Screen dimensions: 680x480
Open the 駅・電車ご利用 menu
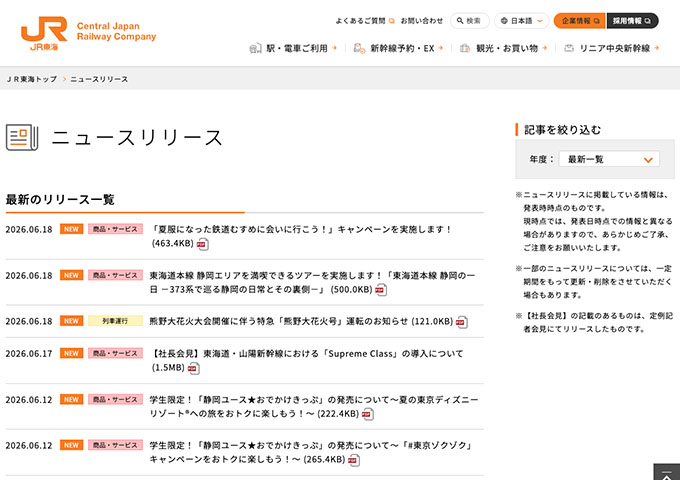pyautogui.click(x=293, y=49)
